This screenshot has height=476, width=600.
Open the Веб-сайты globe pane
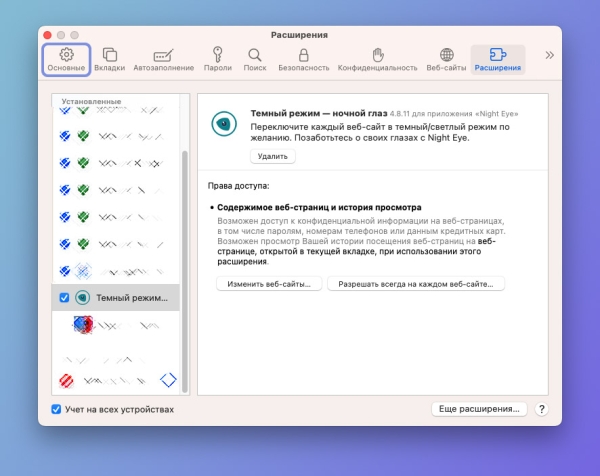[x=446, y=59]
